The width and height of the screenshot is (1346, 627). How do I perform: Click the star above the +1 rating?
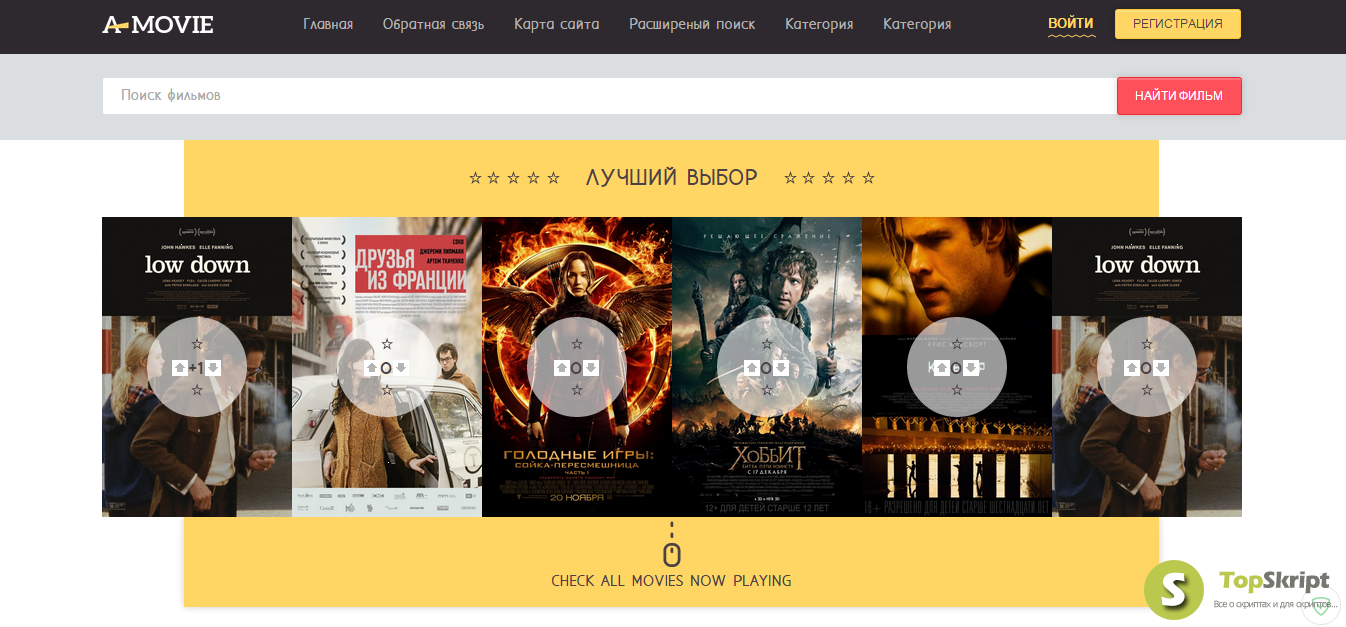pyautogui.click(x=197, y=344)
